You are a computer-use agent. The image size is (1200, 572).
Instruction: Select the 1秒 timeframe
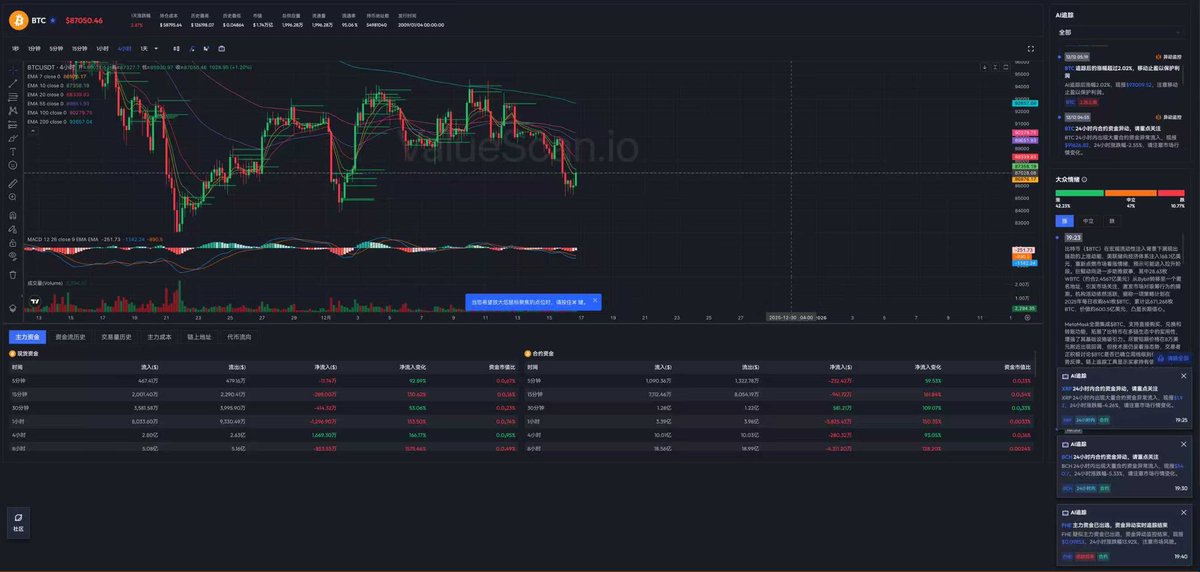click(16, 48)
